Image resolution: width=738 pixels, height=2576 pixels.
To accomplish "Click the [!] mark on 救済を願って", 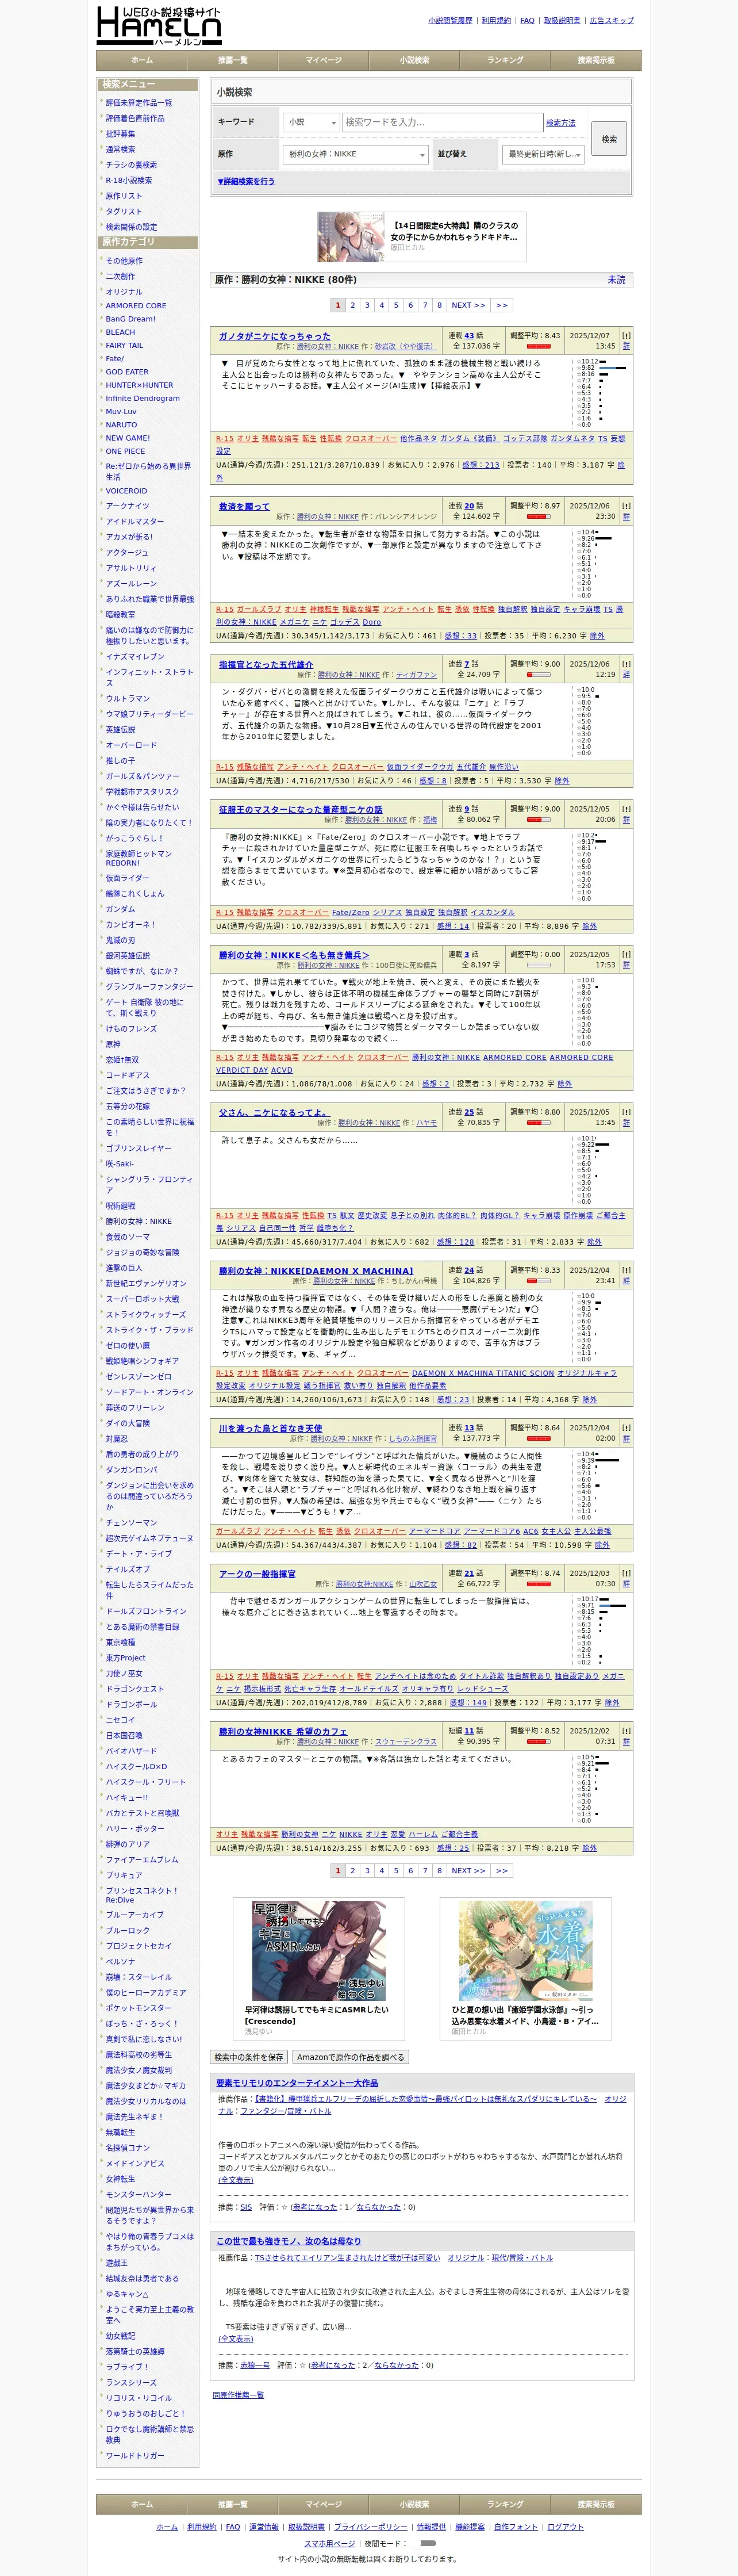I will tap(626, 505).
